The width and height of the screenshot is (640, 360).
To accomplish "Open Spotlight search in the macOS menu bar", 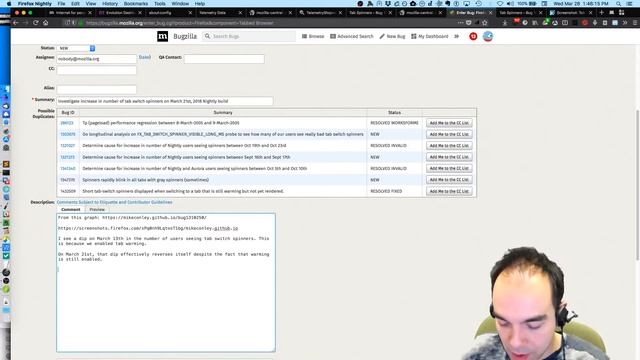I will [619, 3].
